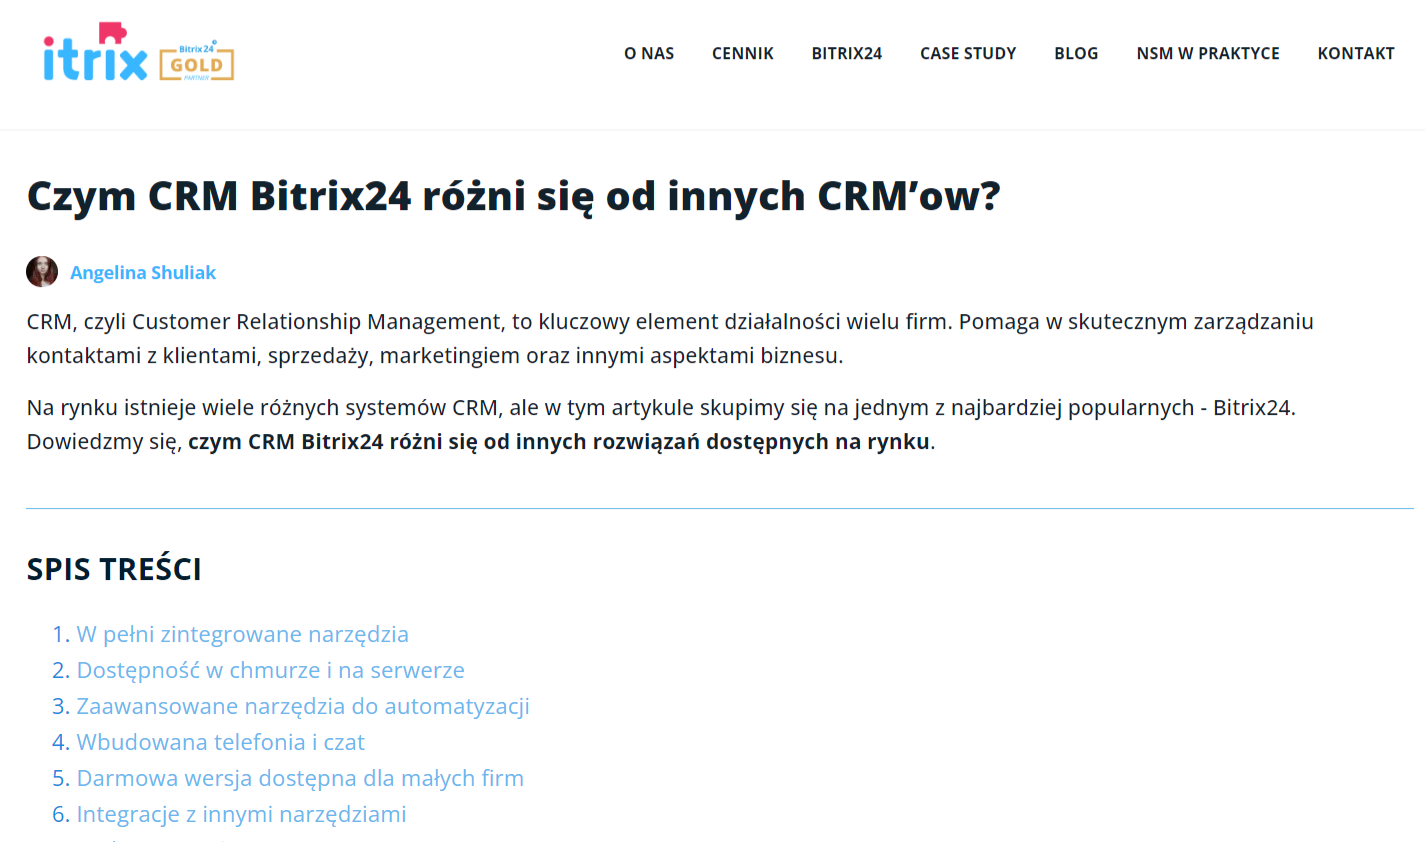Click the article title heading
The image size is (1425, 842).
point(513,196)
